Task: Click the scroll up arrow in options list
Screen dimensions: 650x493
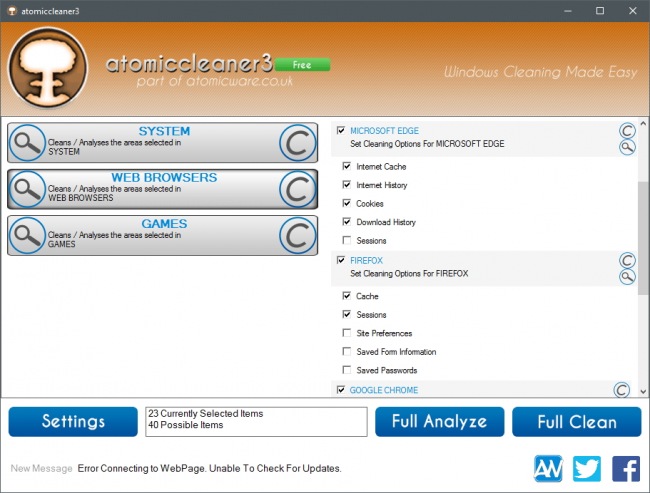Action: (x=643, y=124)
